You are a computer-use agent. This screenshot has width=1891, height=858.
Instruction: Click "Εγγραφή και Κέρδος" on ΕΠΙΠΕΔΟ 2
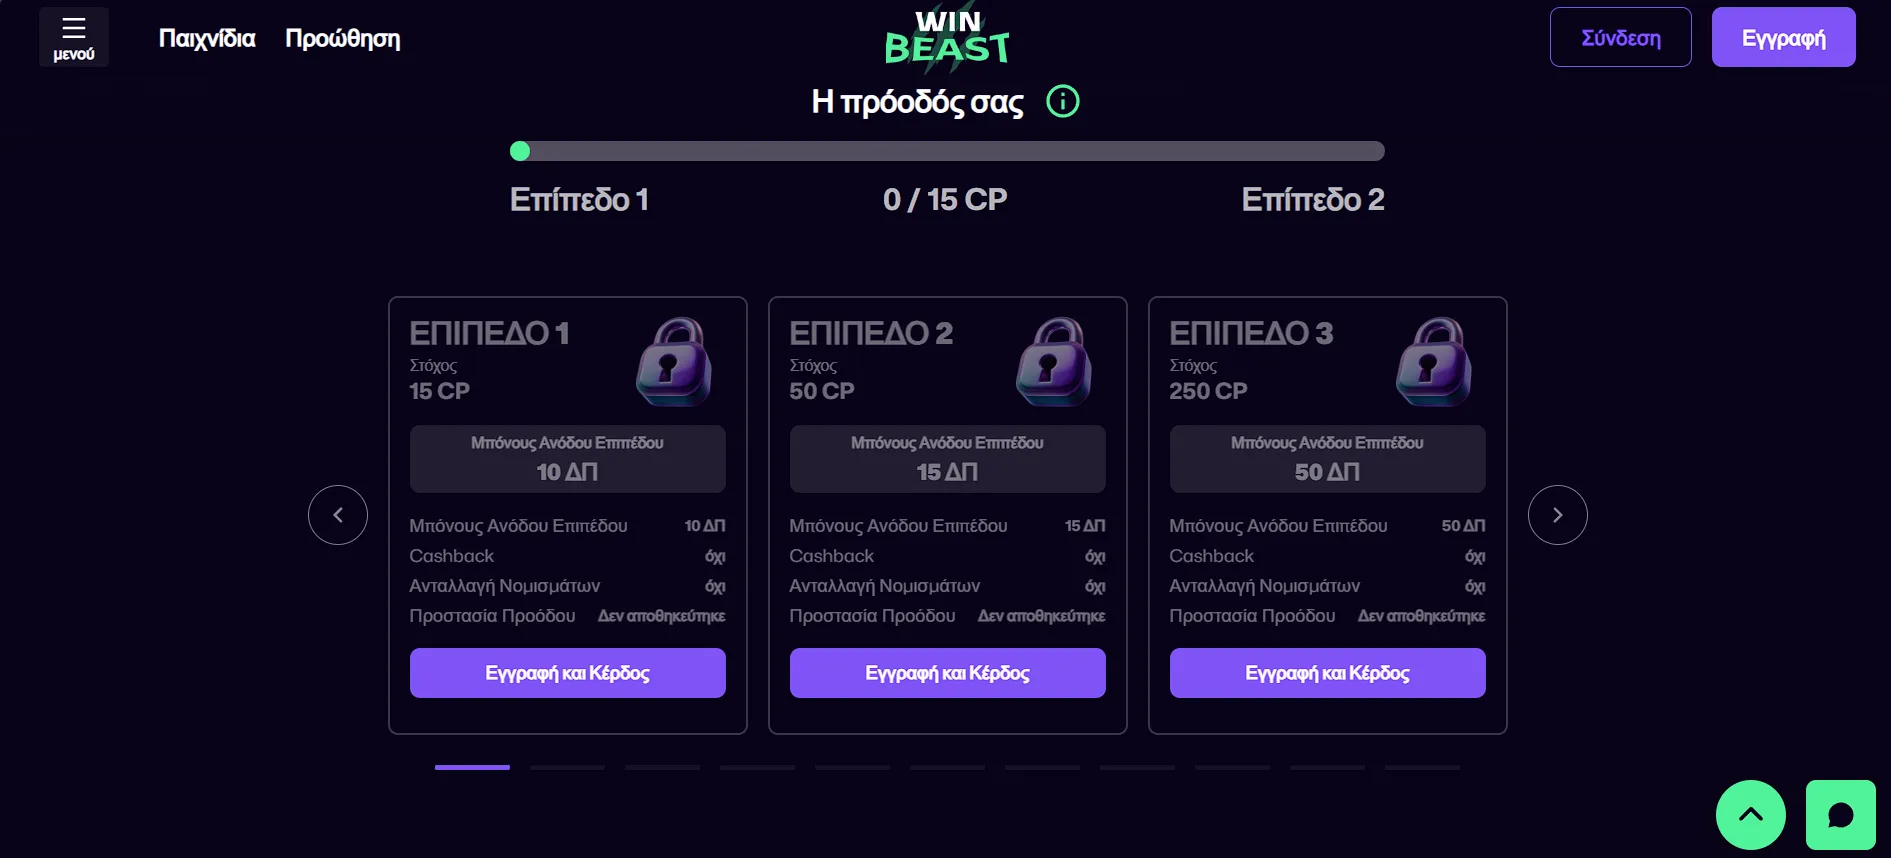click(x=947, y=672)
